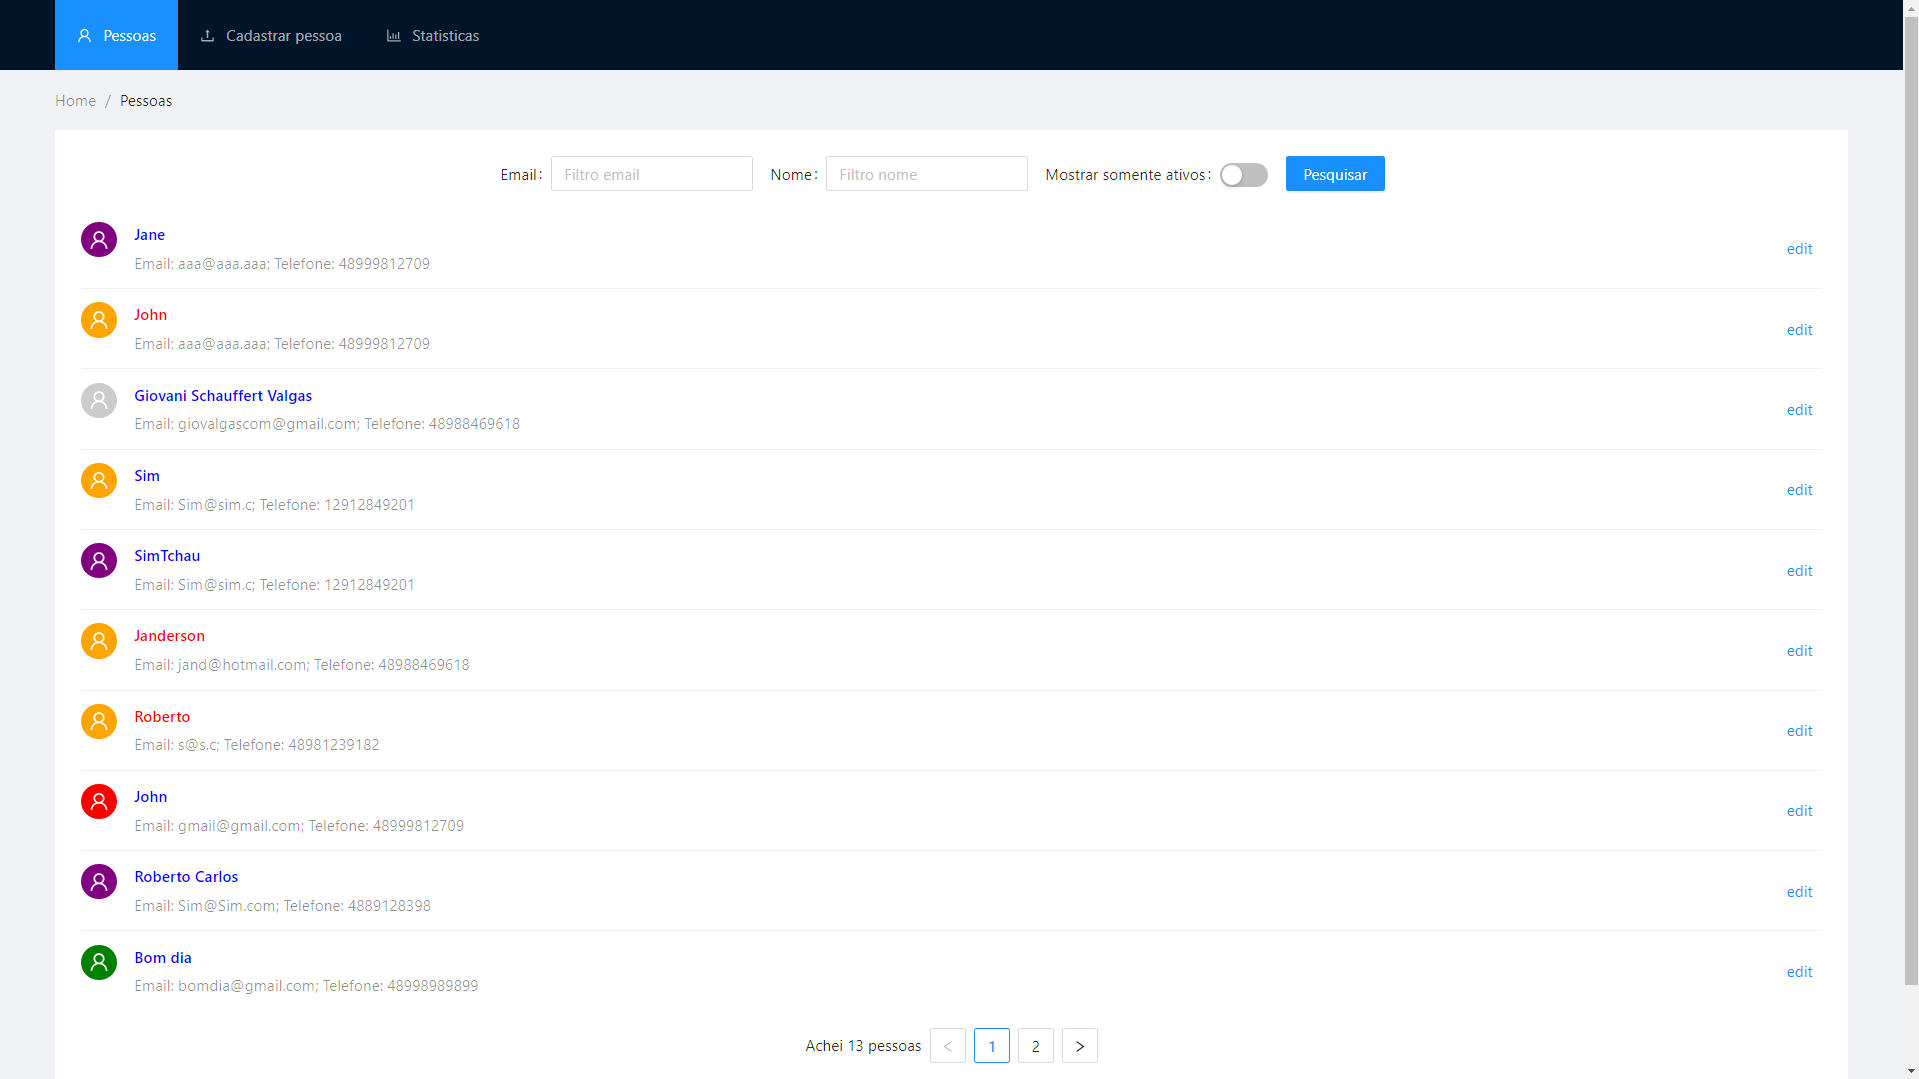Screen dimensions: 1919x1079
Task: Enable the Mostrar somente ativos toggle
Action: pos(1243,175)
